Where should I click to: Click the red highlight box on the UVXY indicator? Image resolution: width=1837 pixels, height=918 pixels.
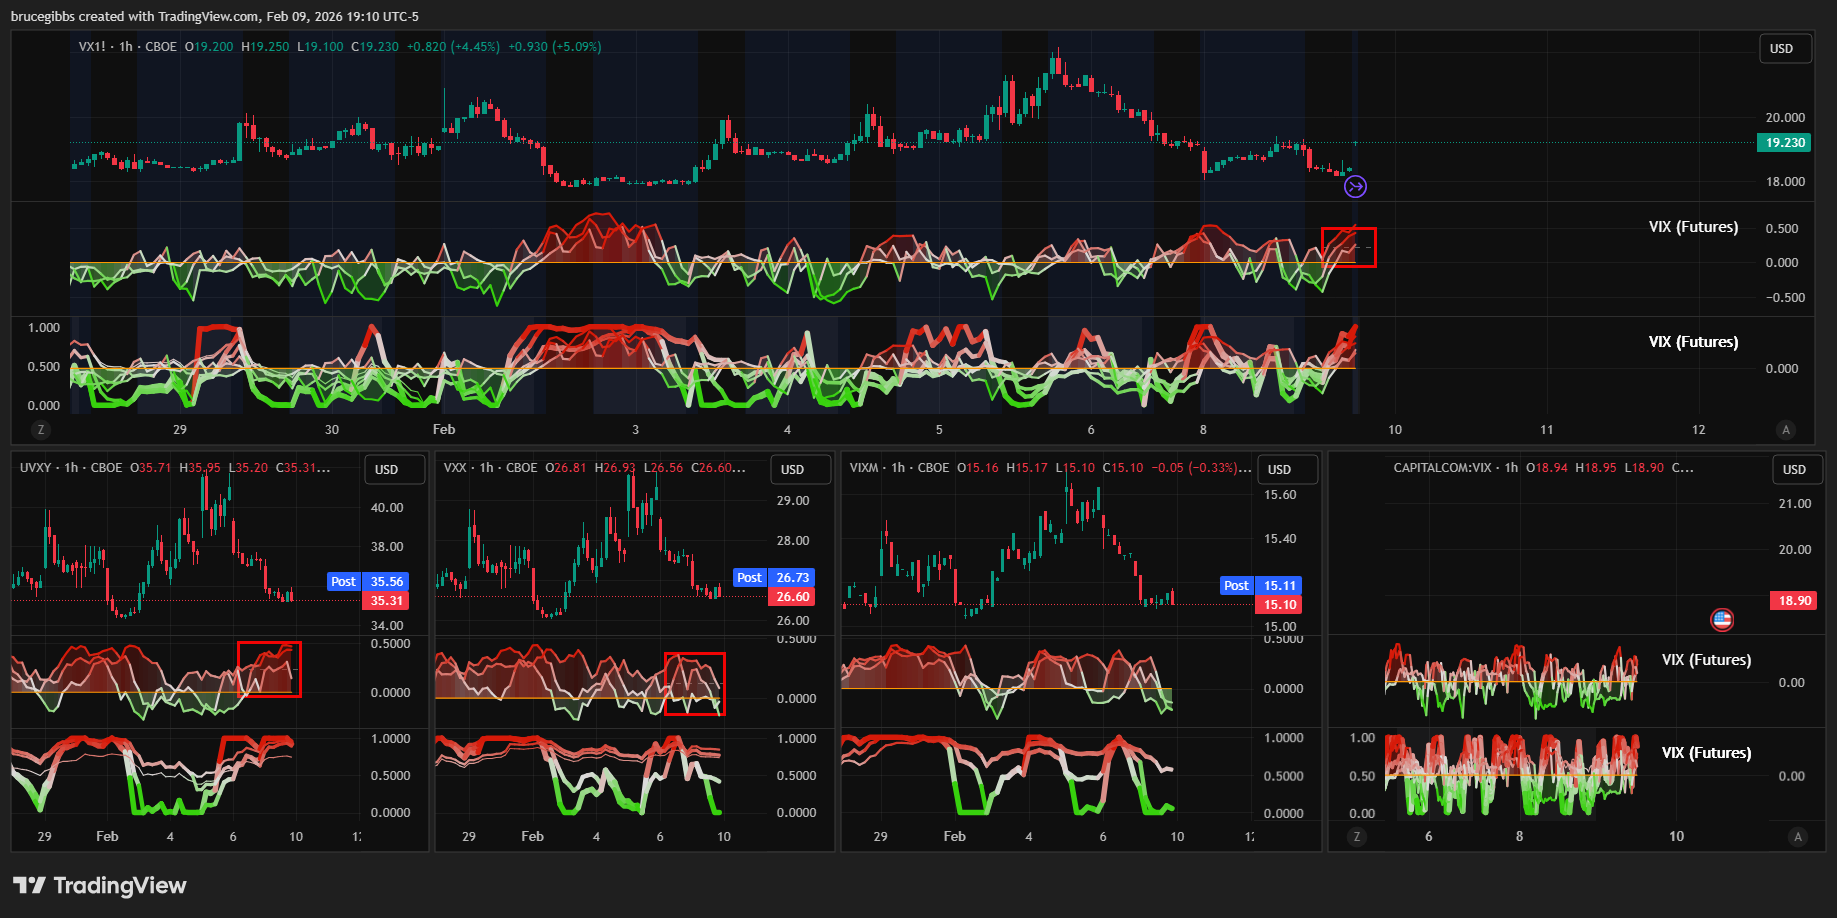tap(269, 669)
